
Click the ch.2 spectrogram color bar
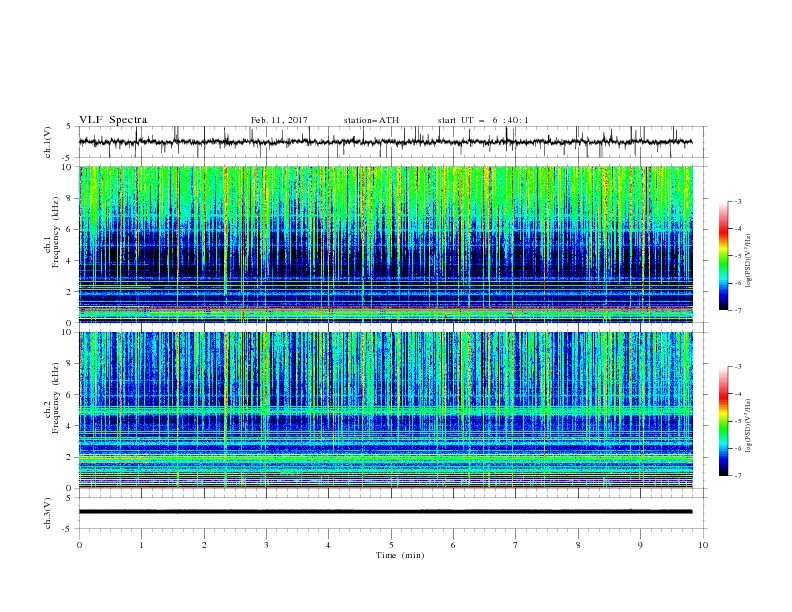[723, 421]
